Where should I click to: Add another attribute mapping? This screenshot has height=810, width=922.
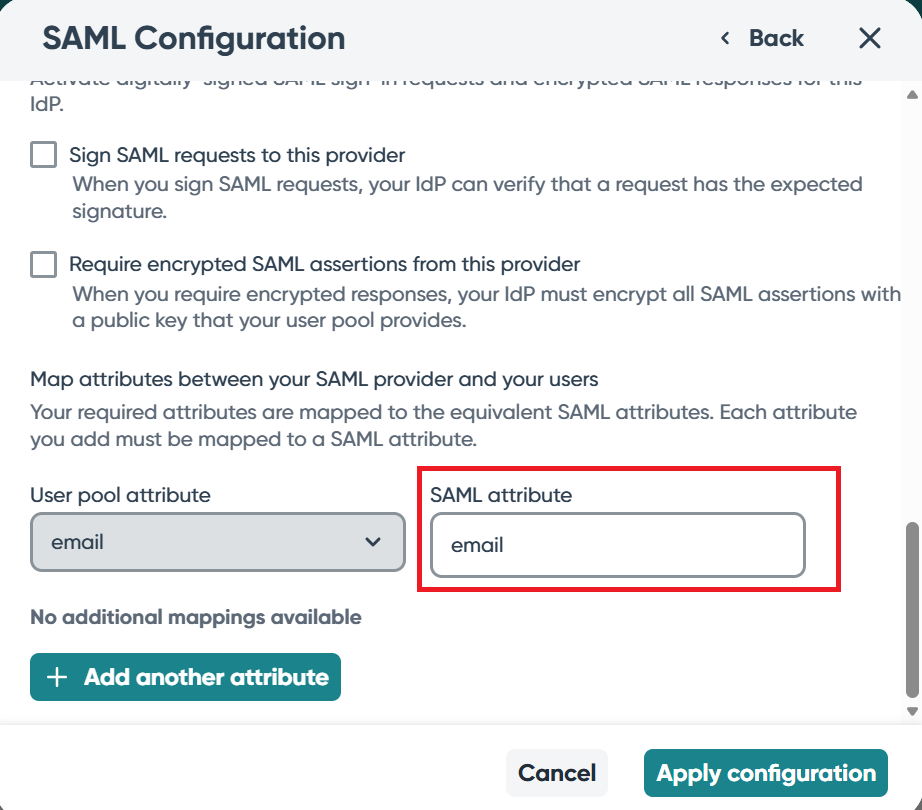[185, 677]
